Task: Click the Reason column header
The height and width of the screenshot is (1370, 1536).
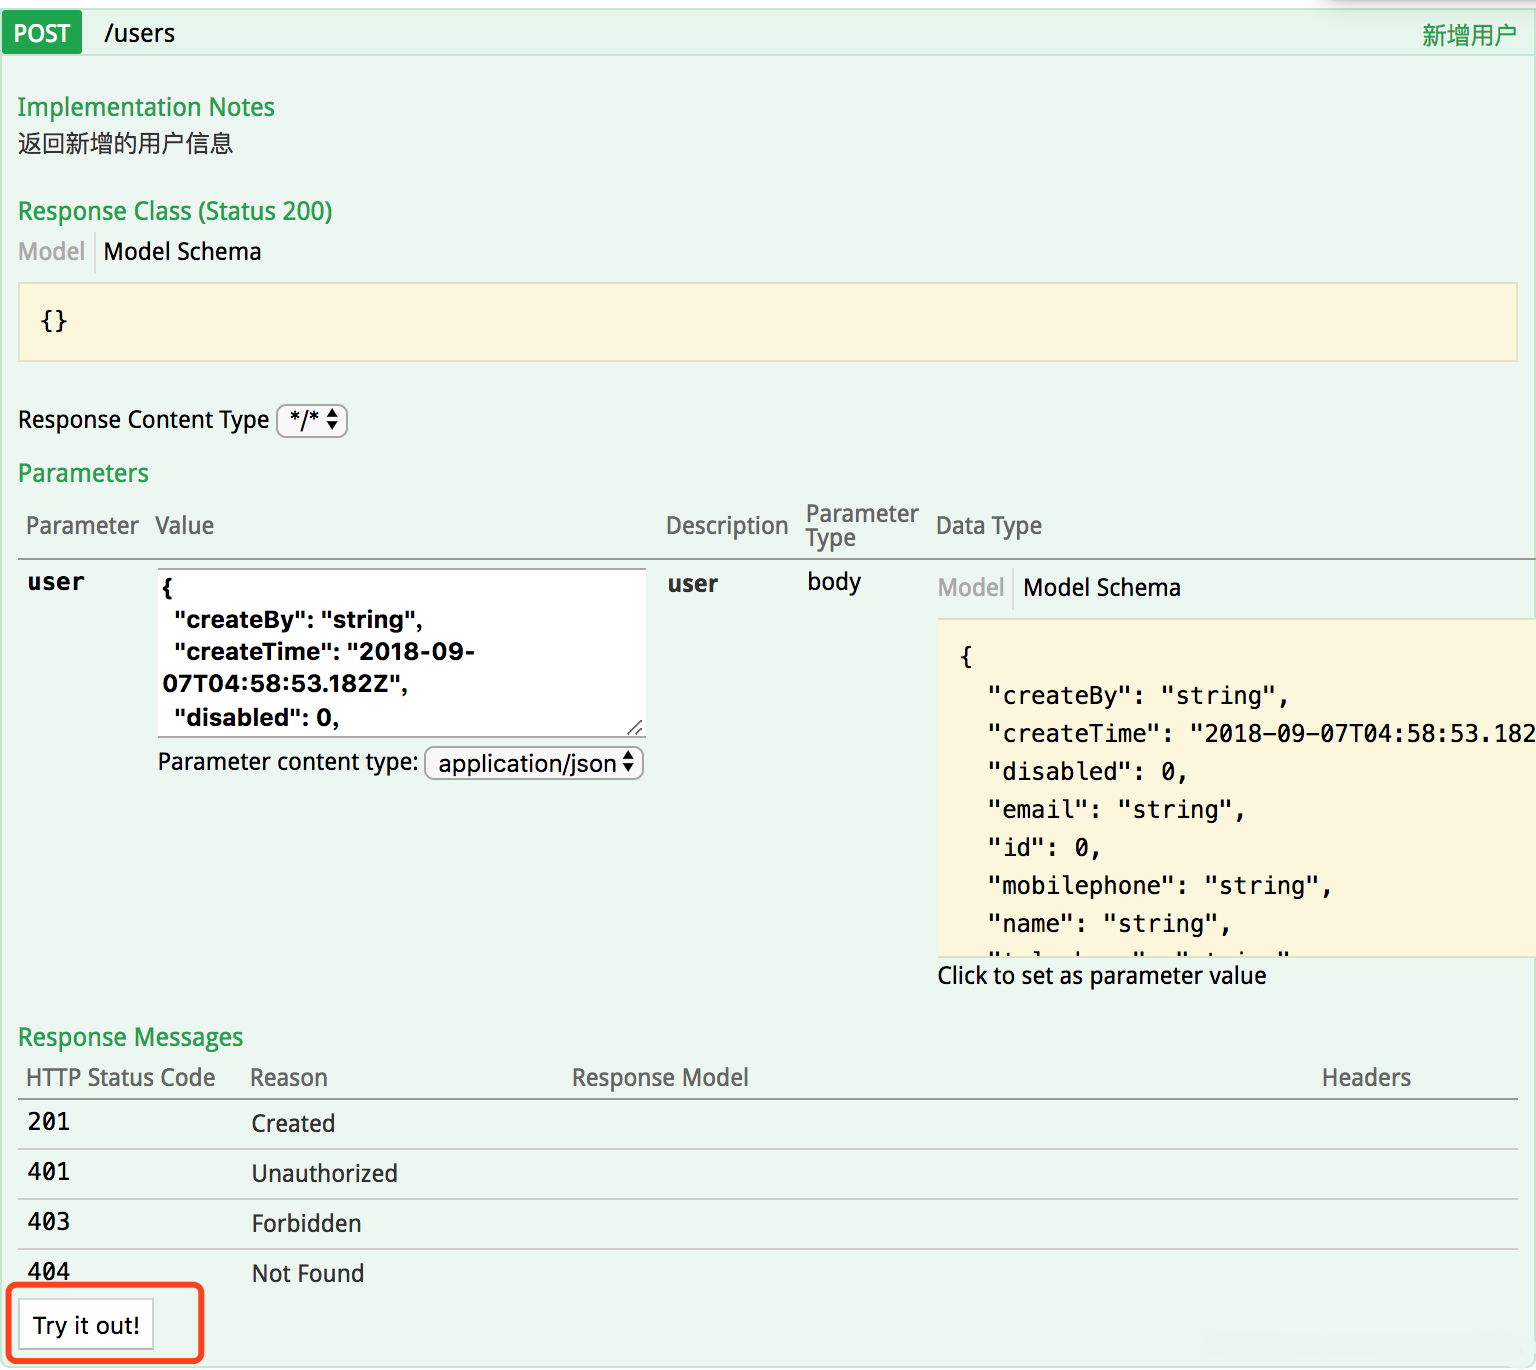Action: pos(289,1078)
